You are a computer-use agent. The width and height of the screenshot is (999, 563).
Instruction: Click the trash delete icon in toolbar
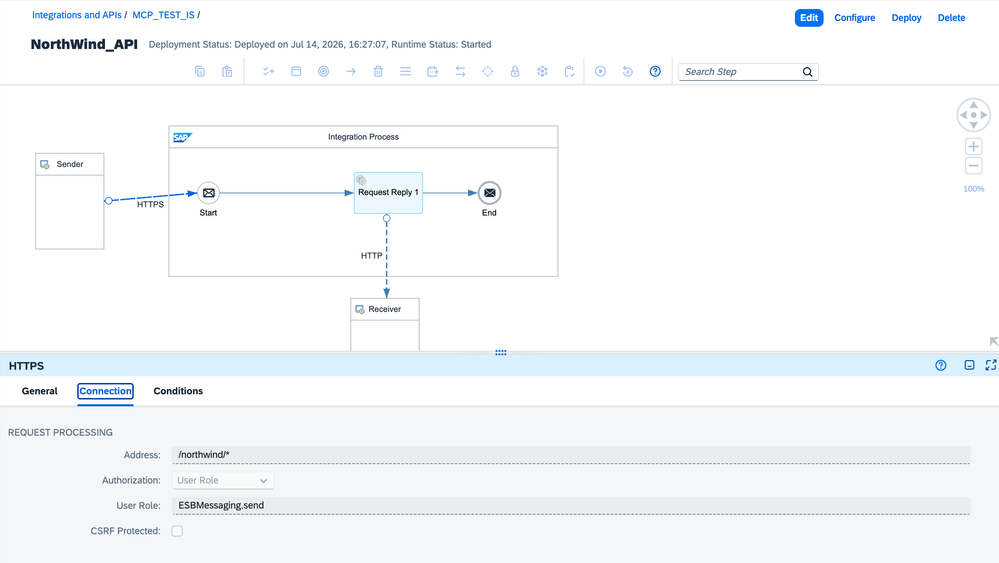(378, 71)
